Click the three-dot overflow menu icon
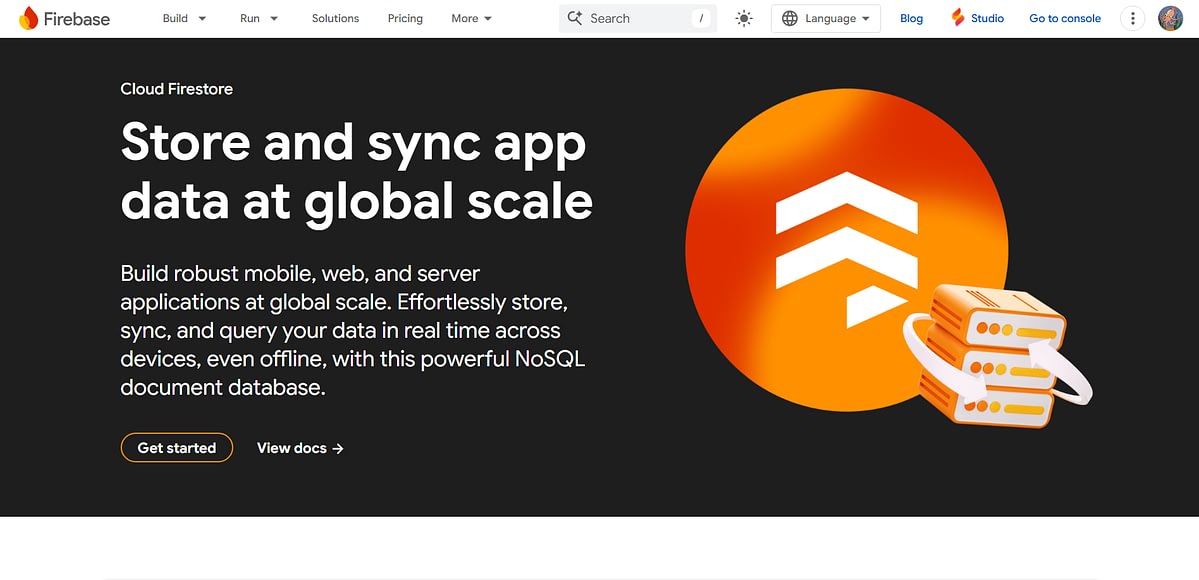 click(x=1132, y=17)
